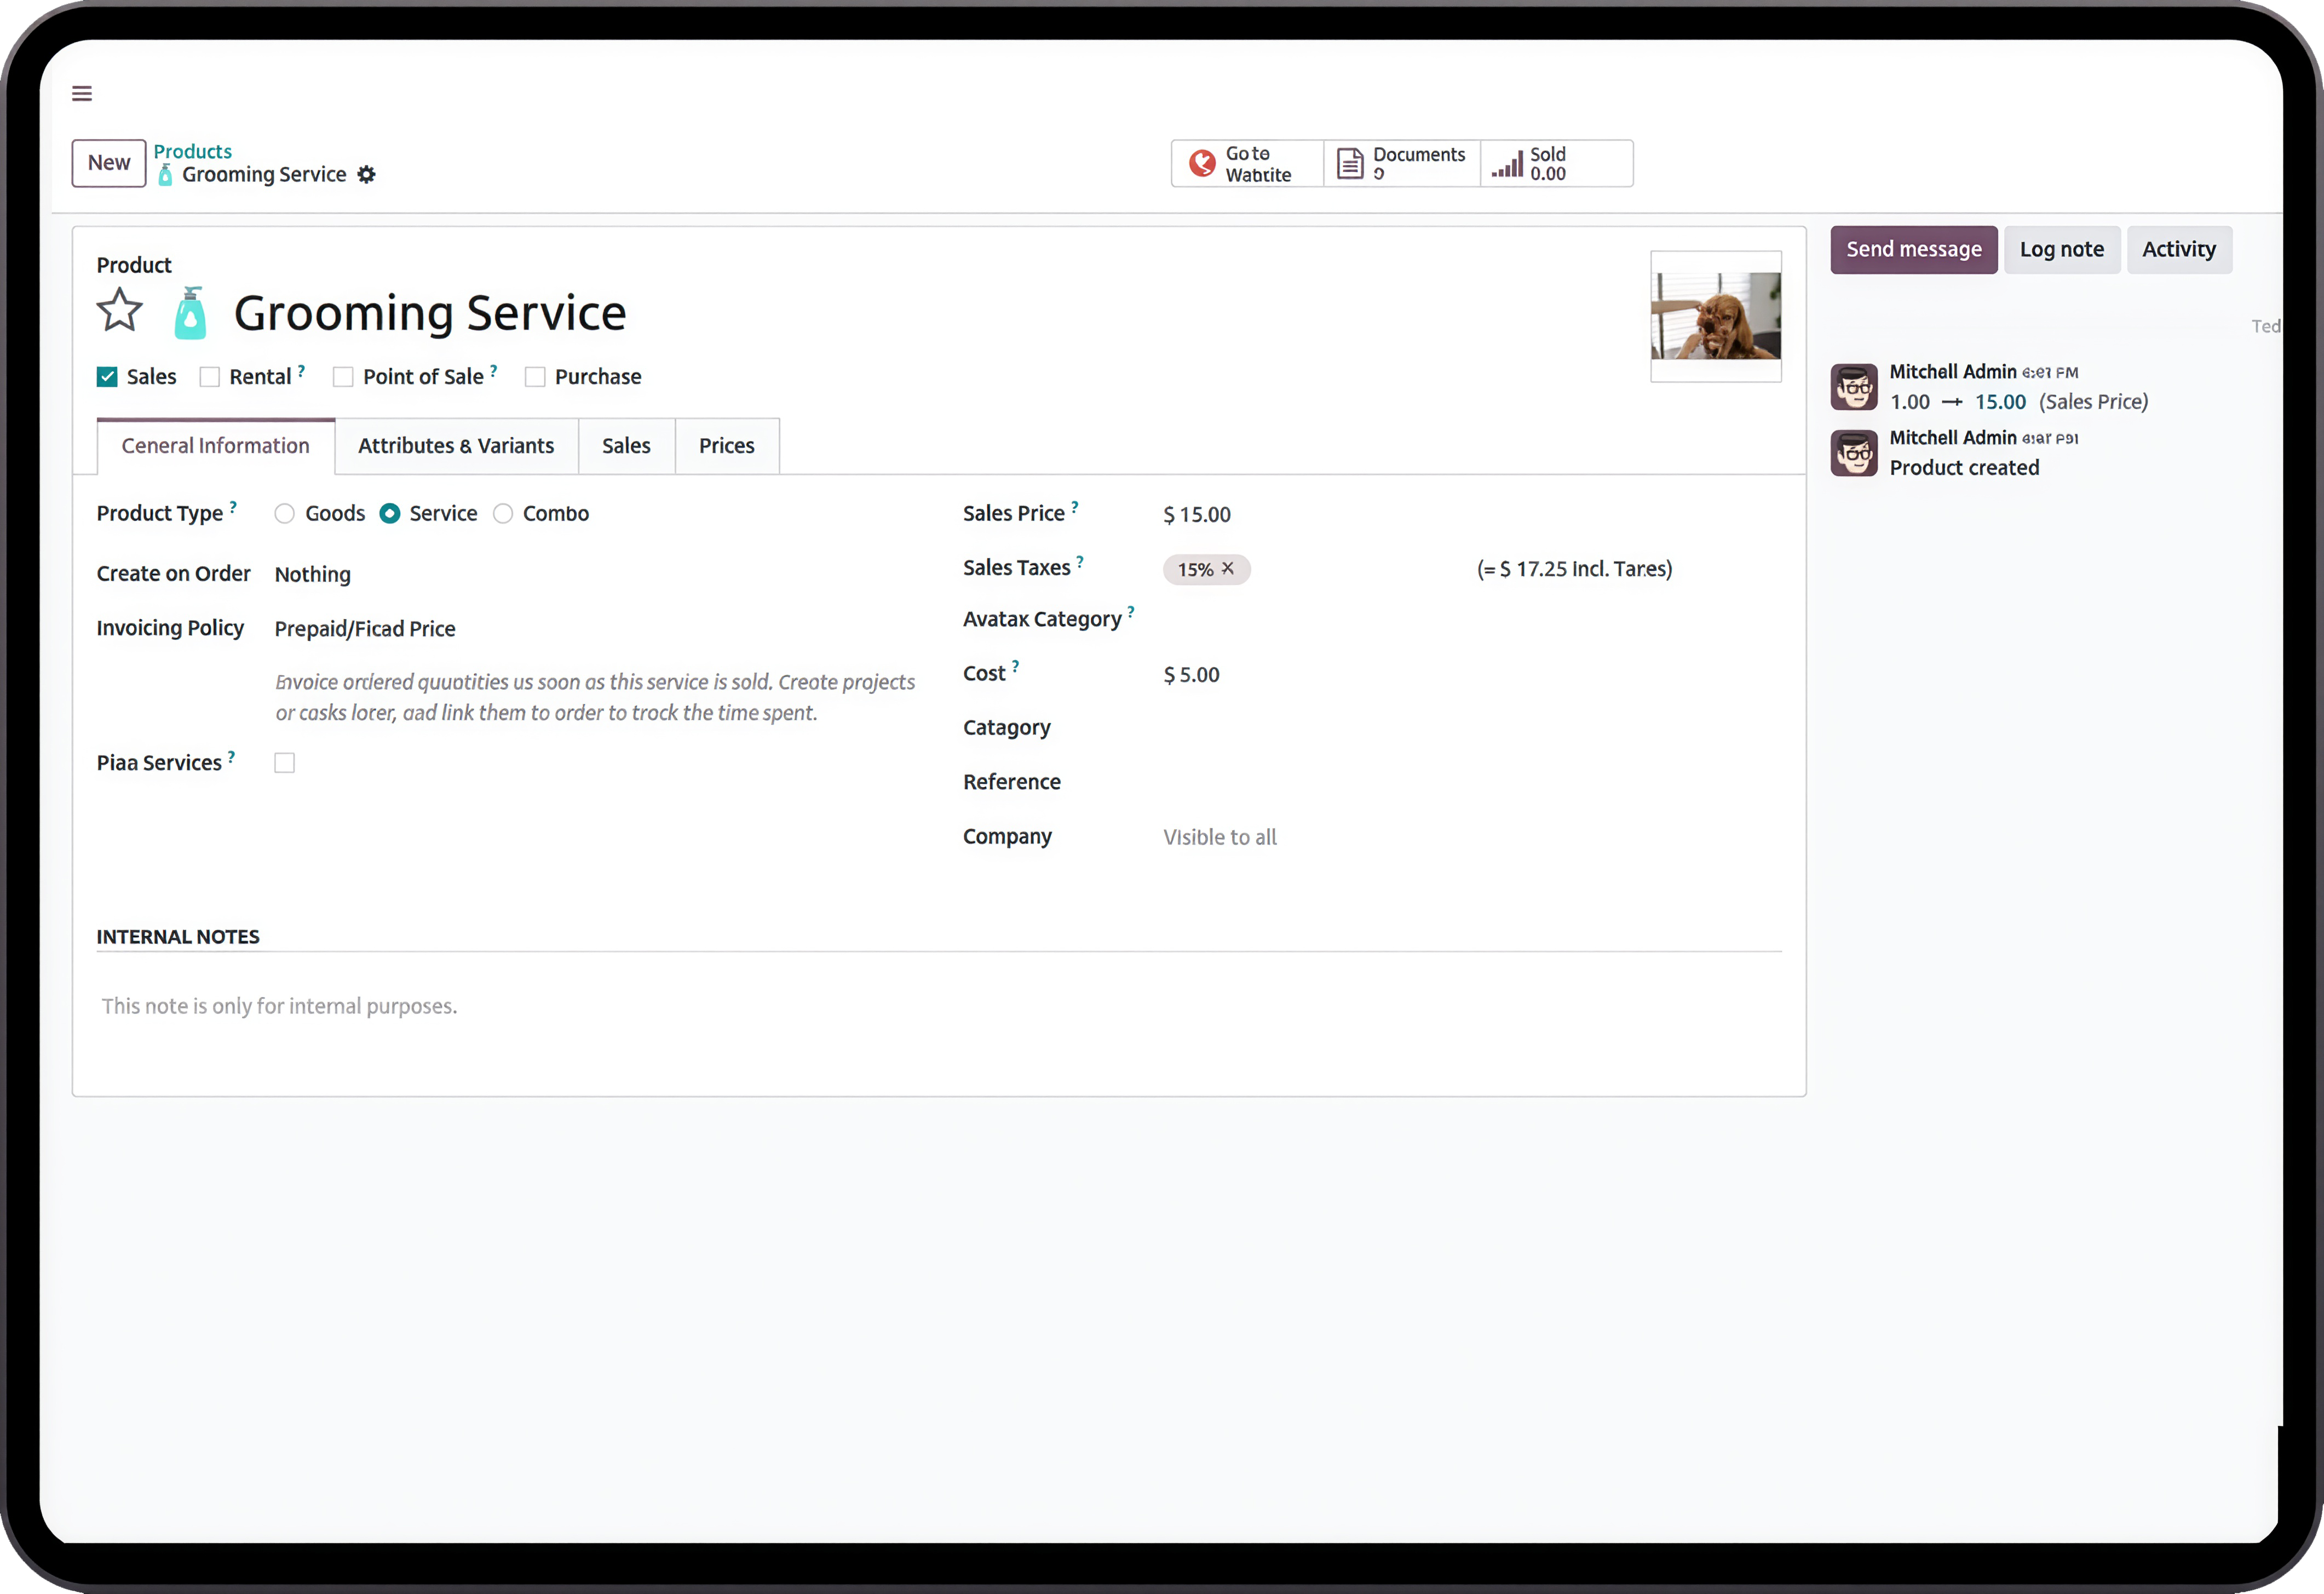The image size is (2324, 1594).
Task: Open the Sales Price help question mark
Action: [x=1075, y=506]
